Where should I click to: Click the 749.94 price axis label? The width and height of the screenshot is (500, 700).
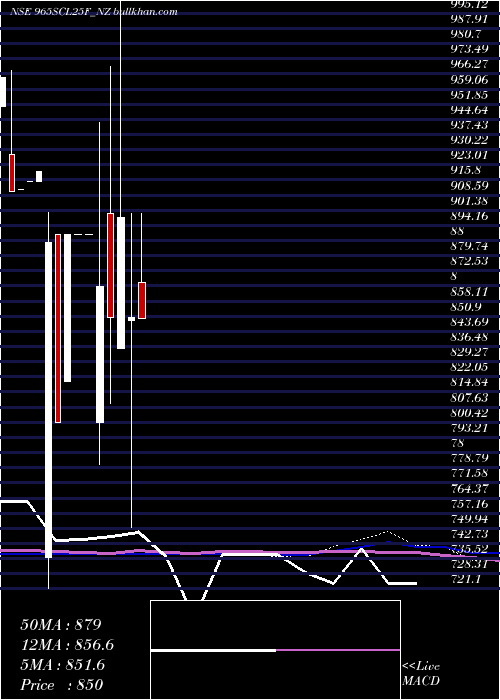[470, 519]
